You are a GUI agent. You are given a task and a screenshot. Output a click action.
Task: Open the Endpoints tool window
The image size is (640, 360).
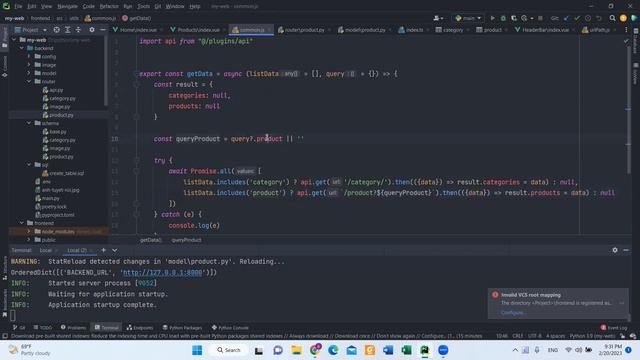[140, 327]
